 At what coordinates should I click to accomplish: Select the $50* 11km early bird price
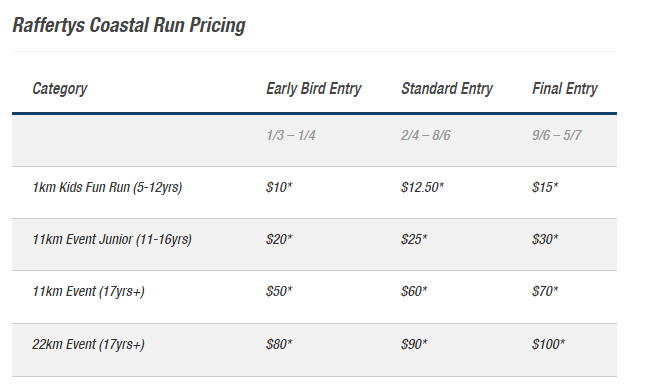pos(279,291)
